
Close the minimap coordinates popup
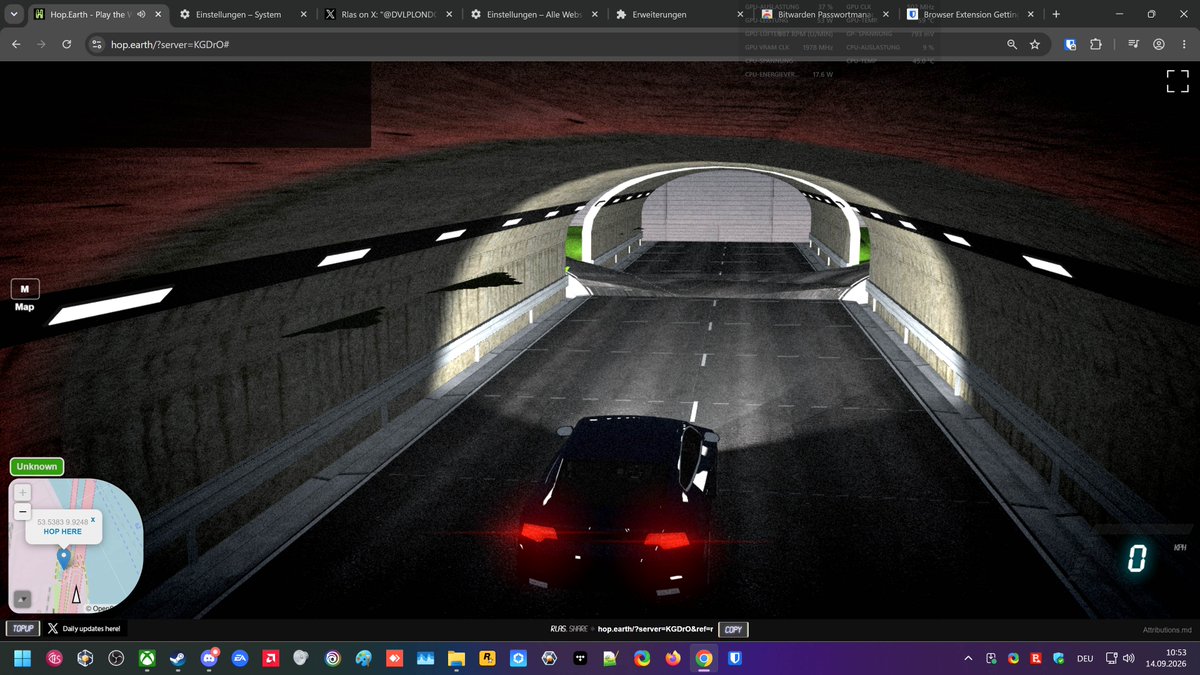[93, 520]
